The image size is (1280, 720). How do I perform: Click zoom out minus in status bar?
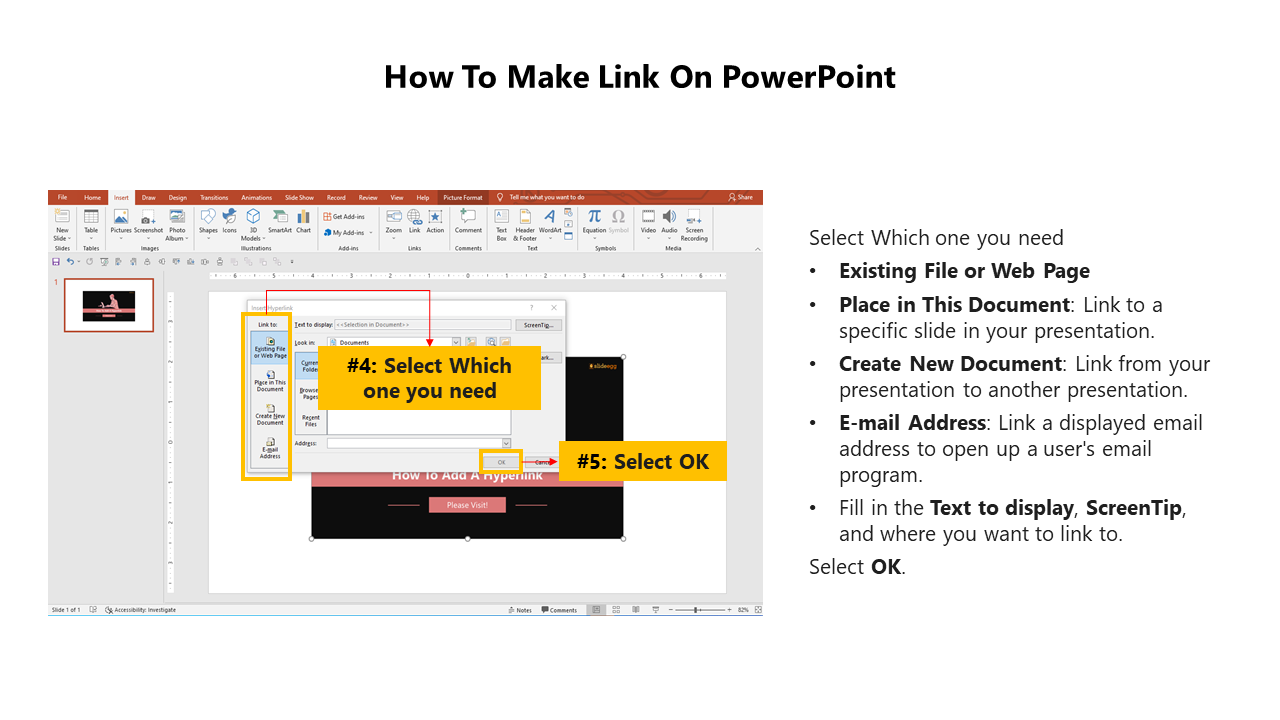[669, 610]
